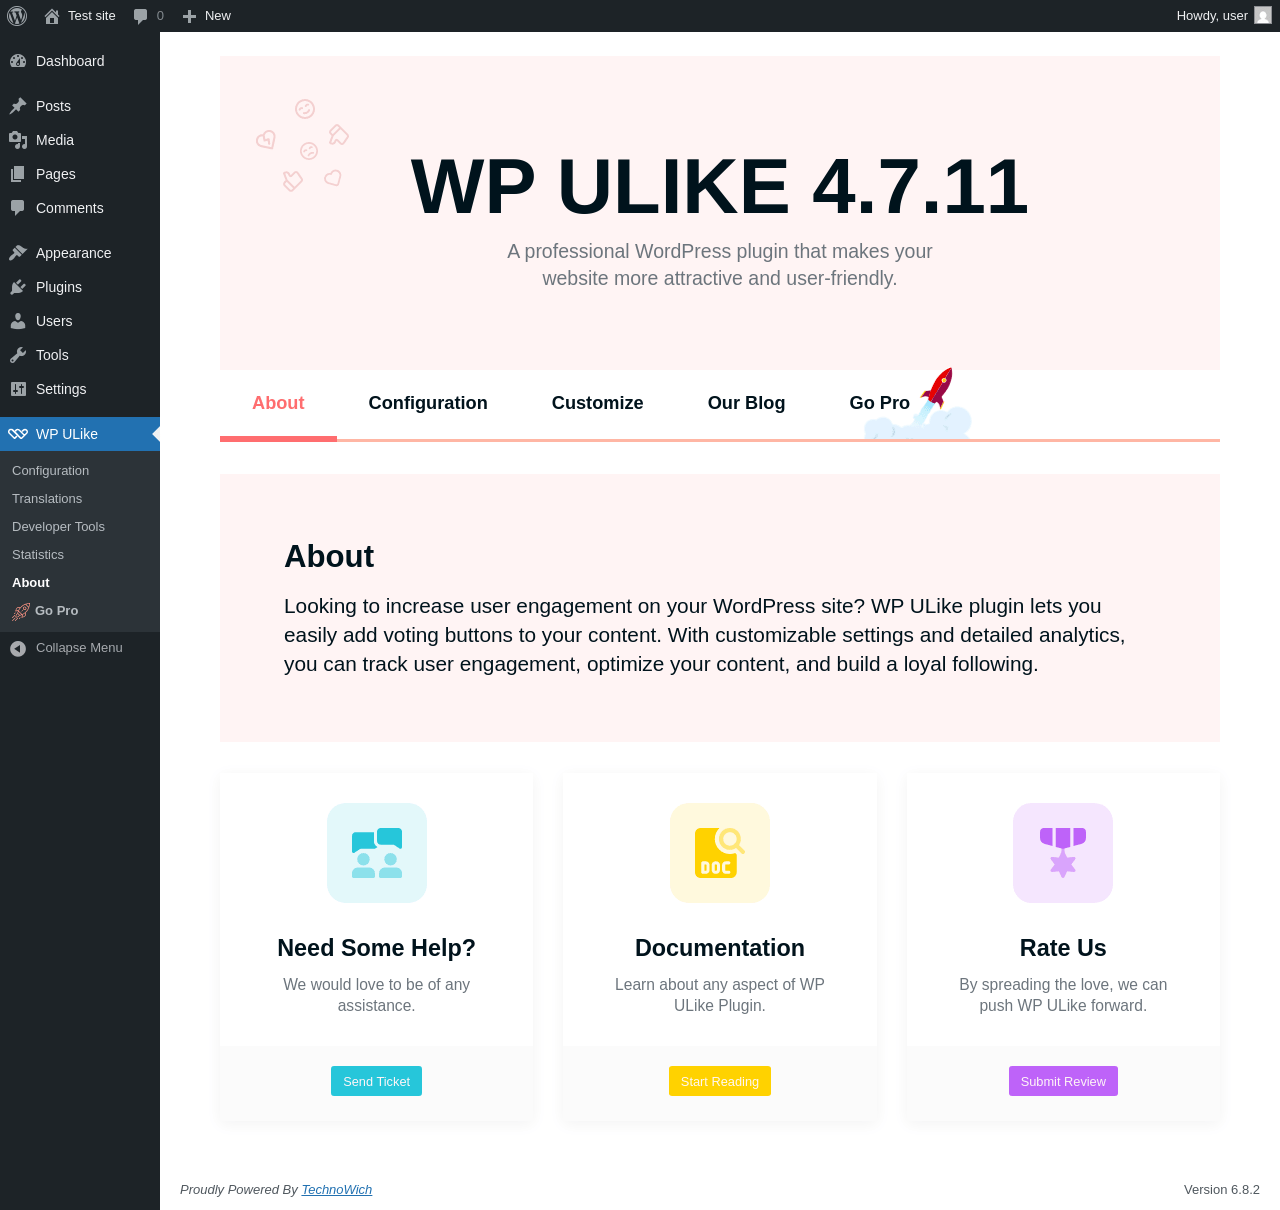1280x1210 pixels.
Task: Open the comments bubble icon in admin bar
Action: pos(140,16)
